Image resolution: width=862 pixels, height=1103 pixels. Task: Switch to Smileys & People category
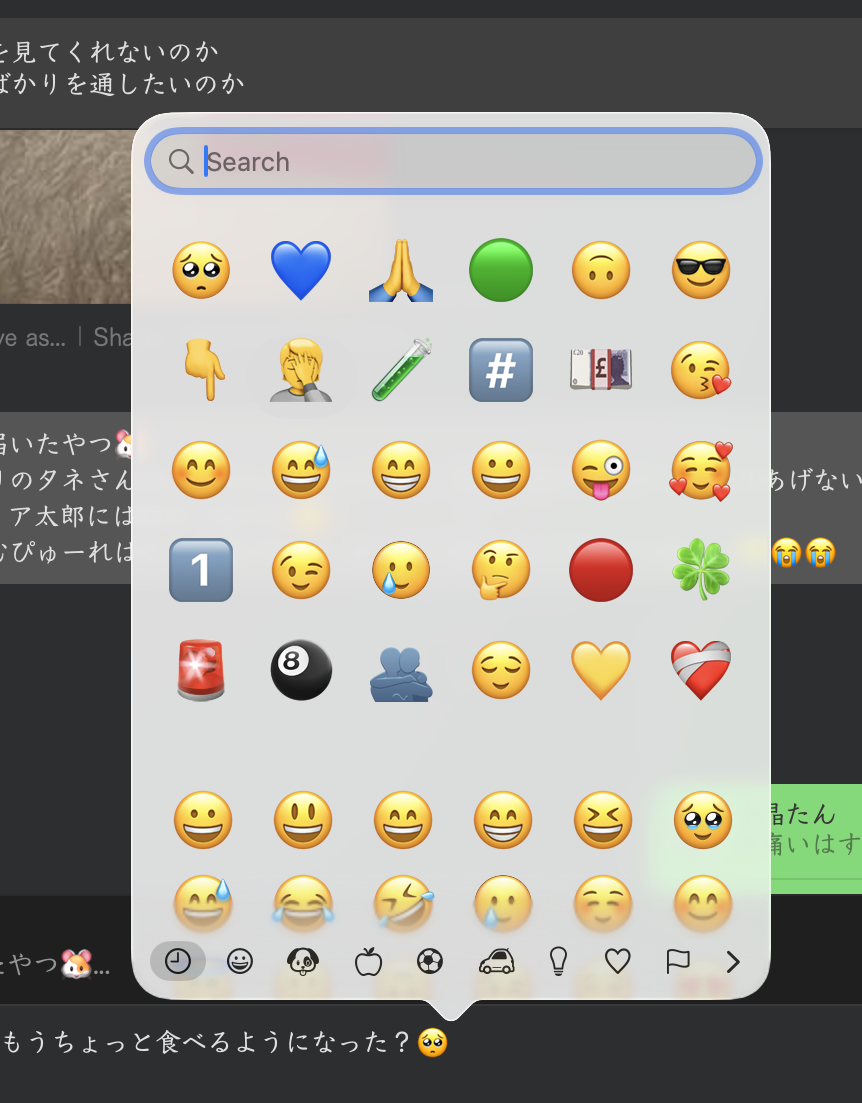240,961
